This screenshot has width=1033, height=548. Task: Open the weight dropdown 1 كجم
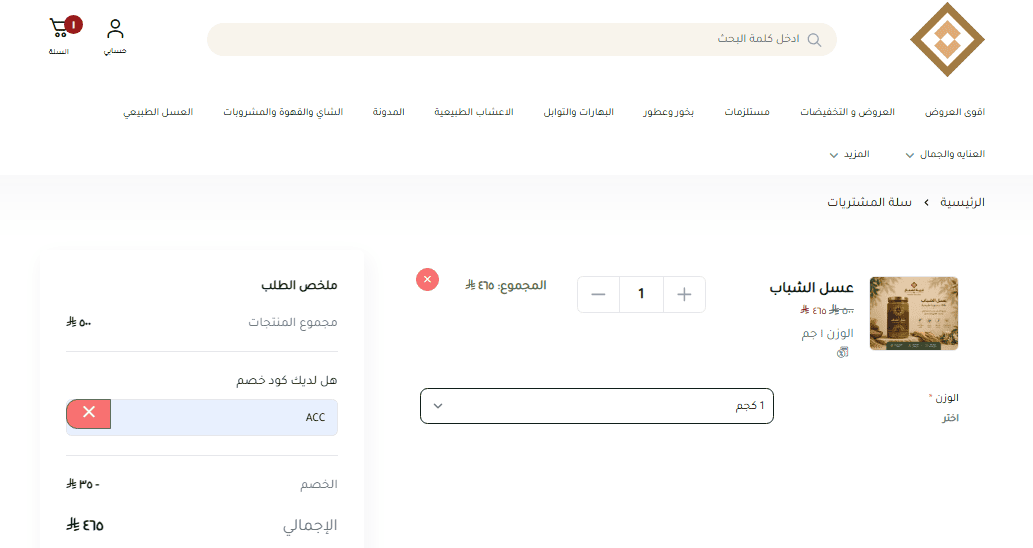[597, 406]
